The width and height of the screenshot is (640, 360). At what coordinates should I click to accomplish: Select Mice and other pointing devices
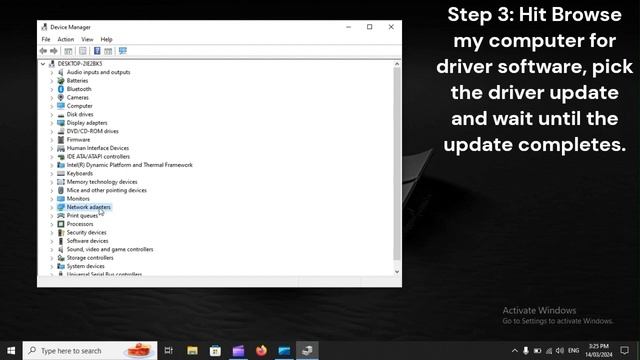pyautogui.click(x=107, y=190)
